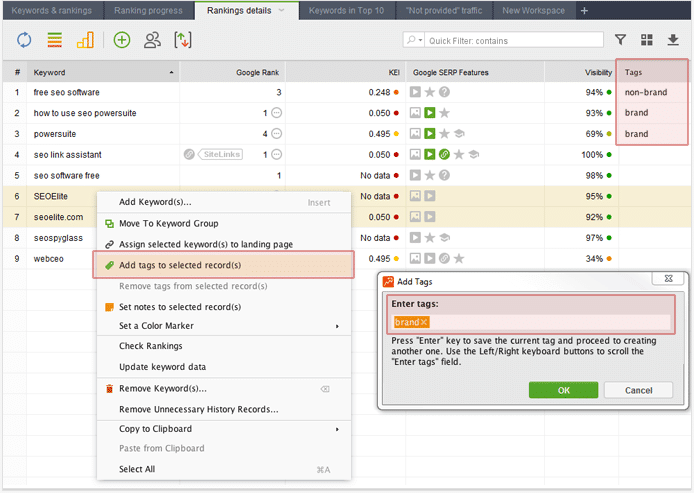Viewport: 694px width, 493px height.
Task: Click the striped list lines toolbar icon
Action: [x=55, y=40]
